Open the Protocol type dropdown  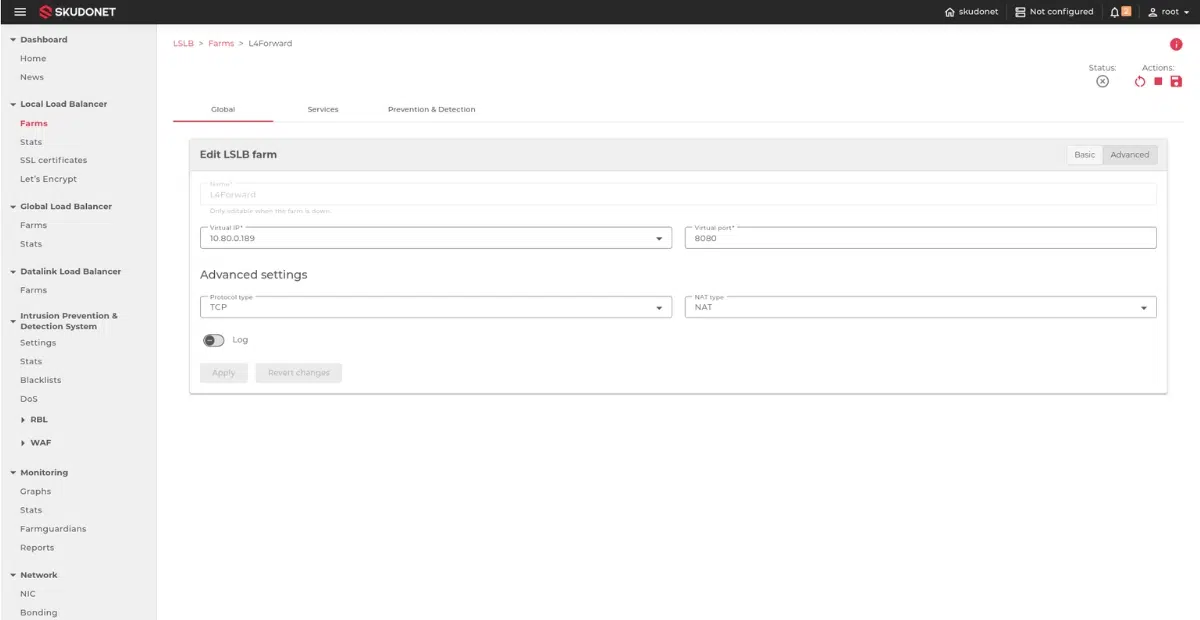658,308
